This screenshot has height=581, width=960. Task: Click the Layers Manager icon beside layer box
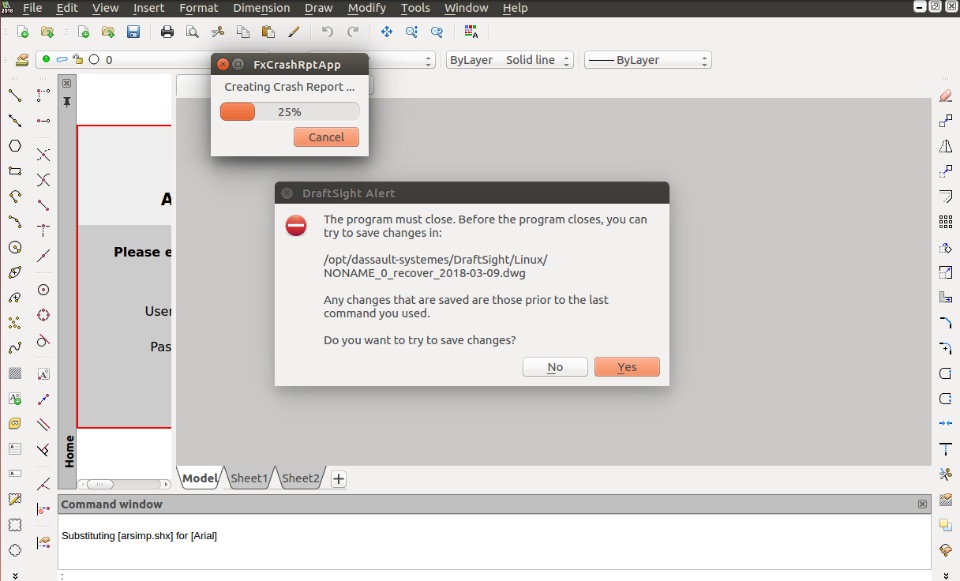[22, 59]
